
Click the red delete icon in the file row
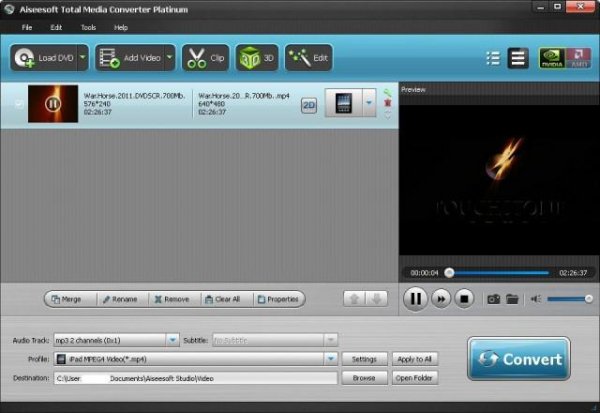[x=388, y=103]
